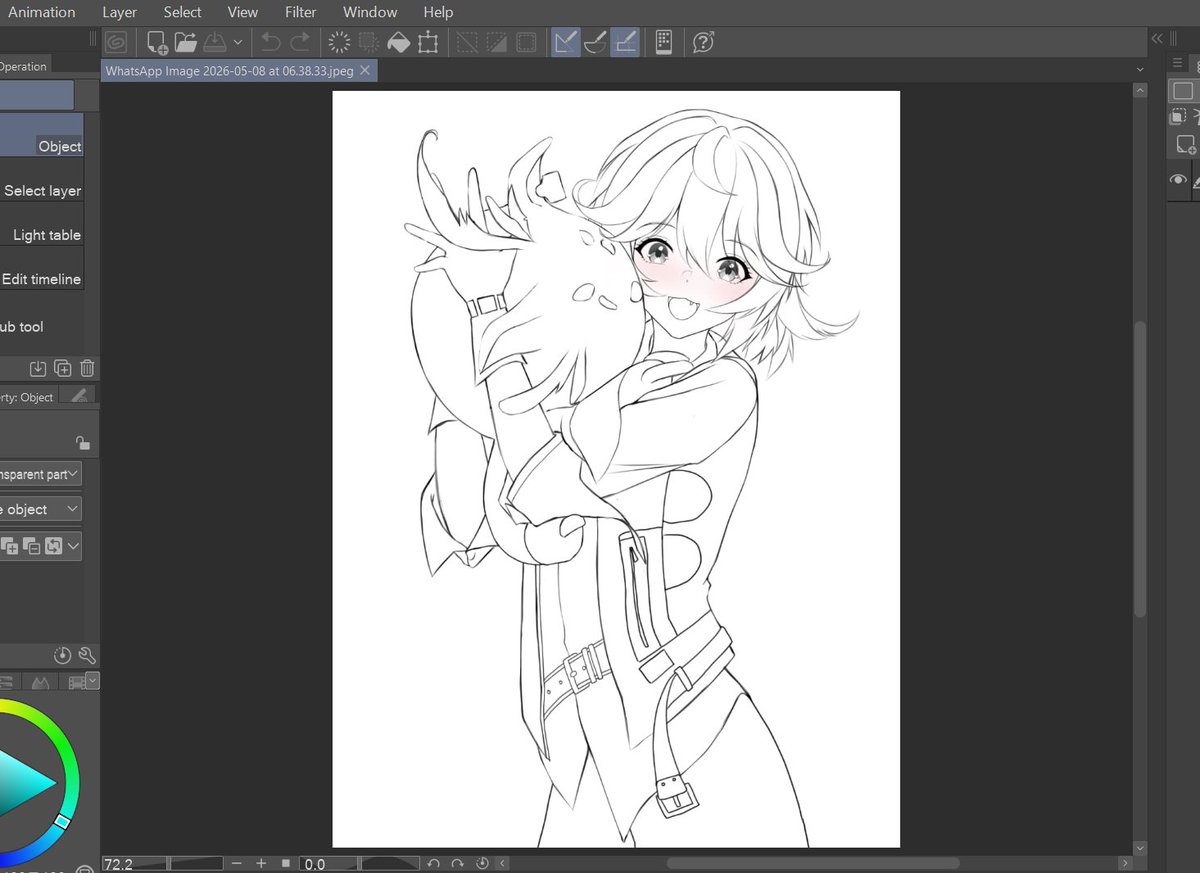This screenshot has height=873, width=1200.
Task: Click the Save icon in command bar
Action: (214, 42)
